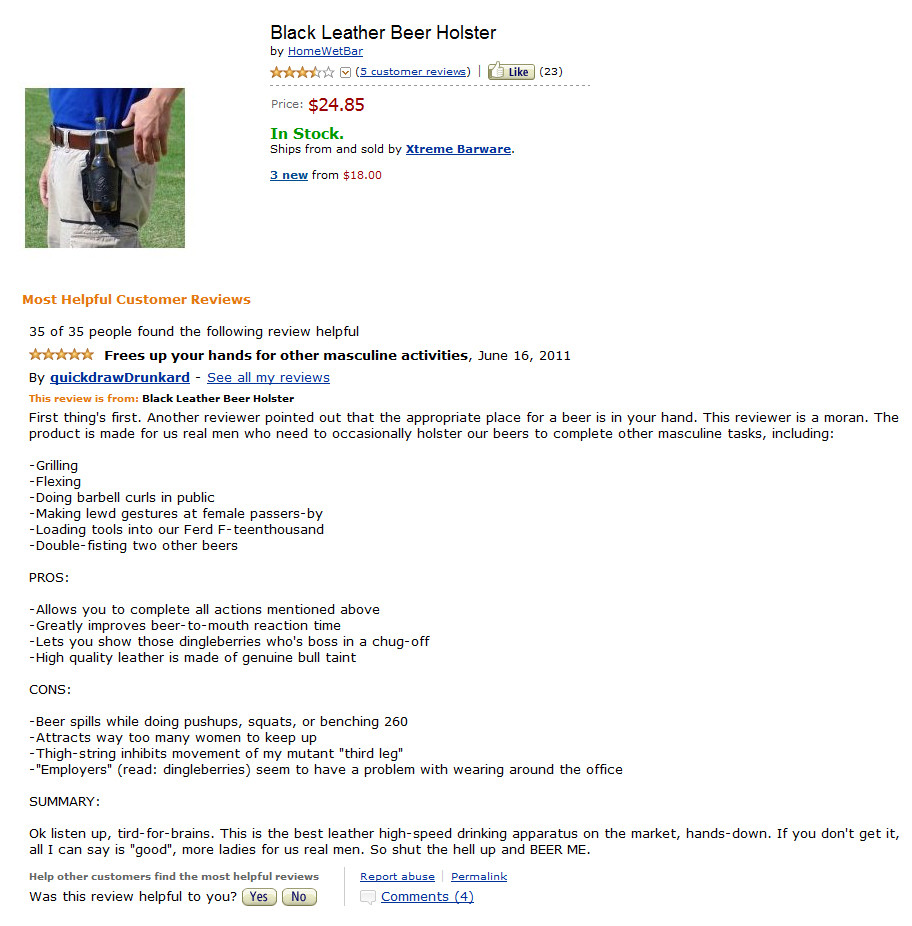Open the HomeWetBar brand link
The width and height of the screenshot is (912, 926).
click(x=325, y=51)
